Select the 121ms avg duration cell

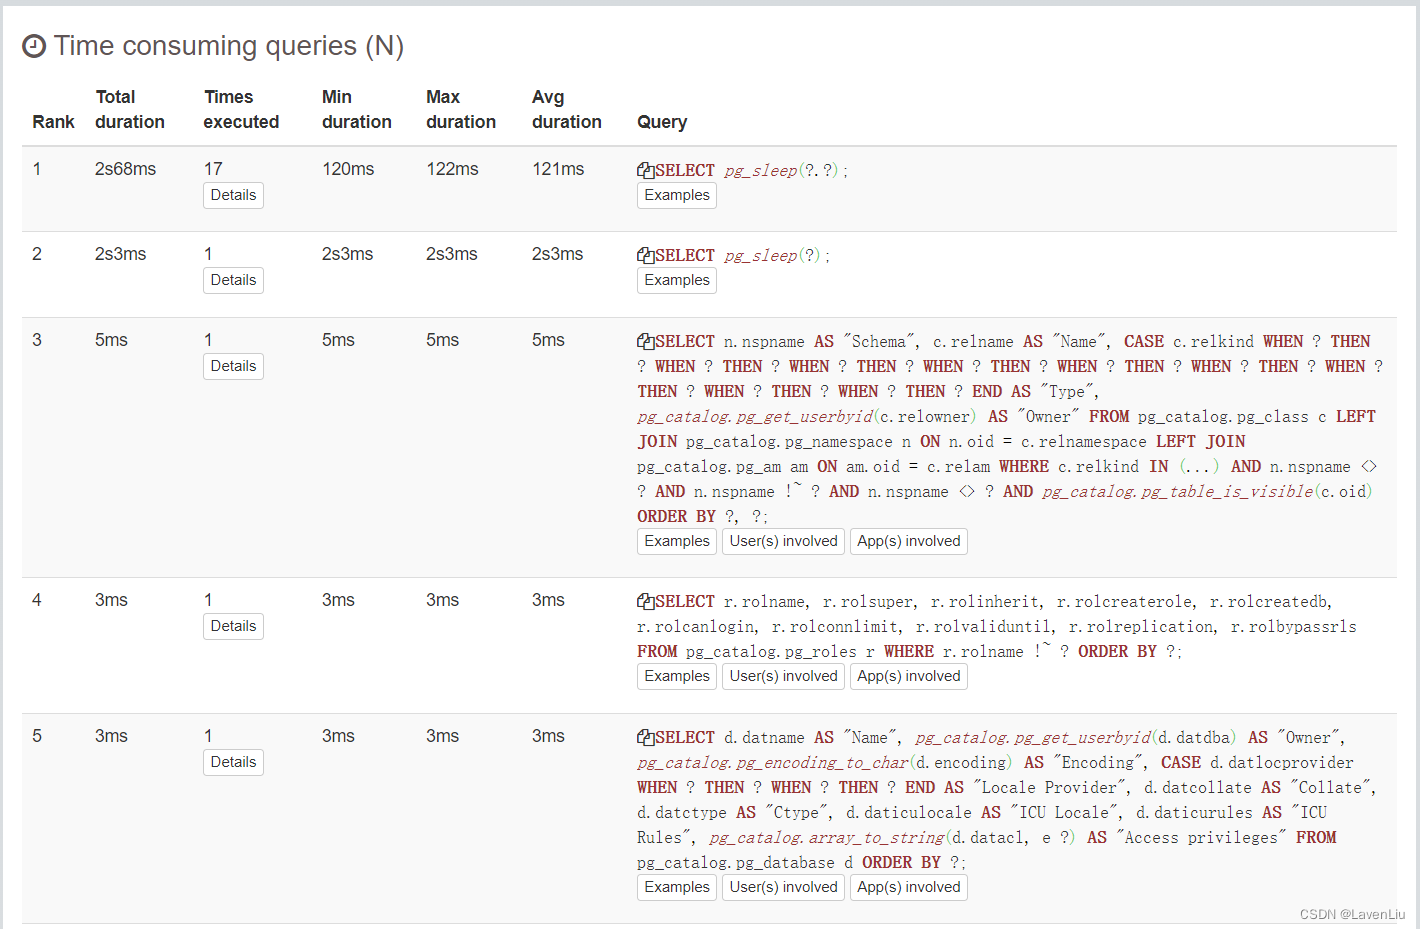(558, 170)
